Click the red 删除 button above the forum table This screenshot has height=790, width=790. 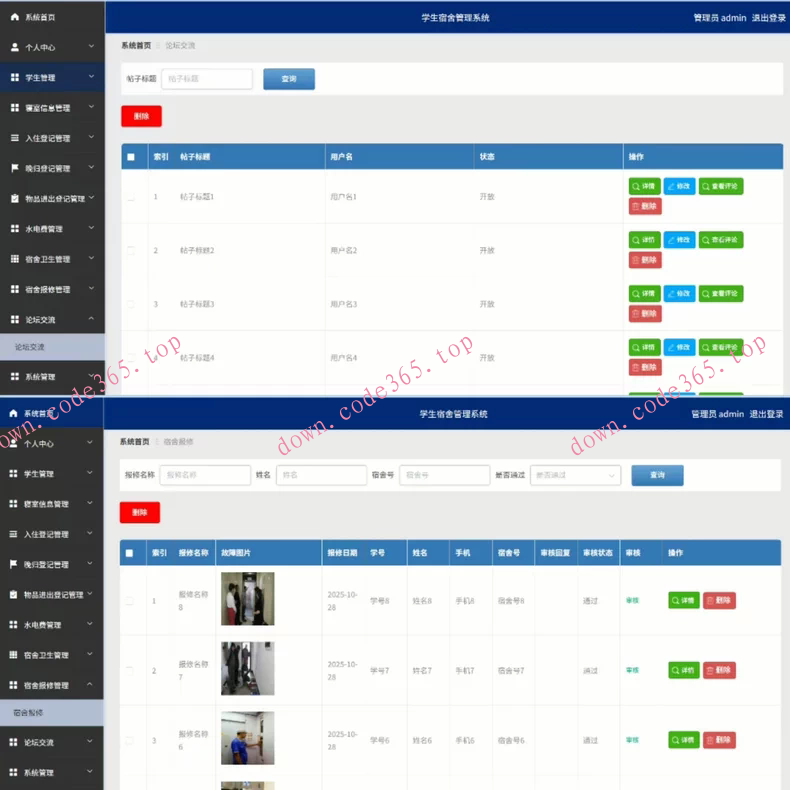[x=142, y=116]
